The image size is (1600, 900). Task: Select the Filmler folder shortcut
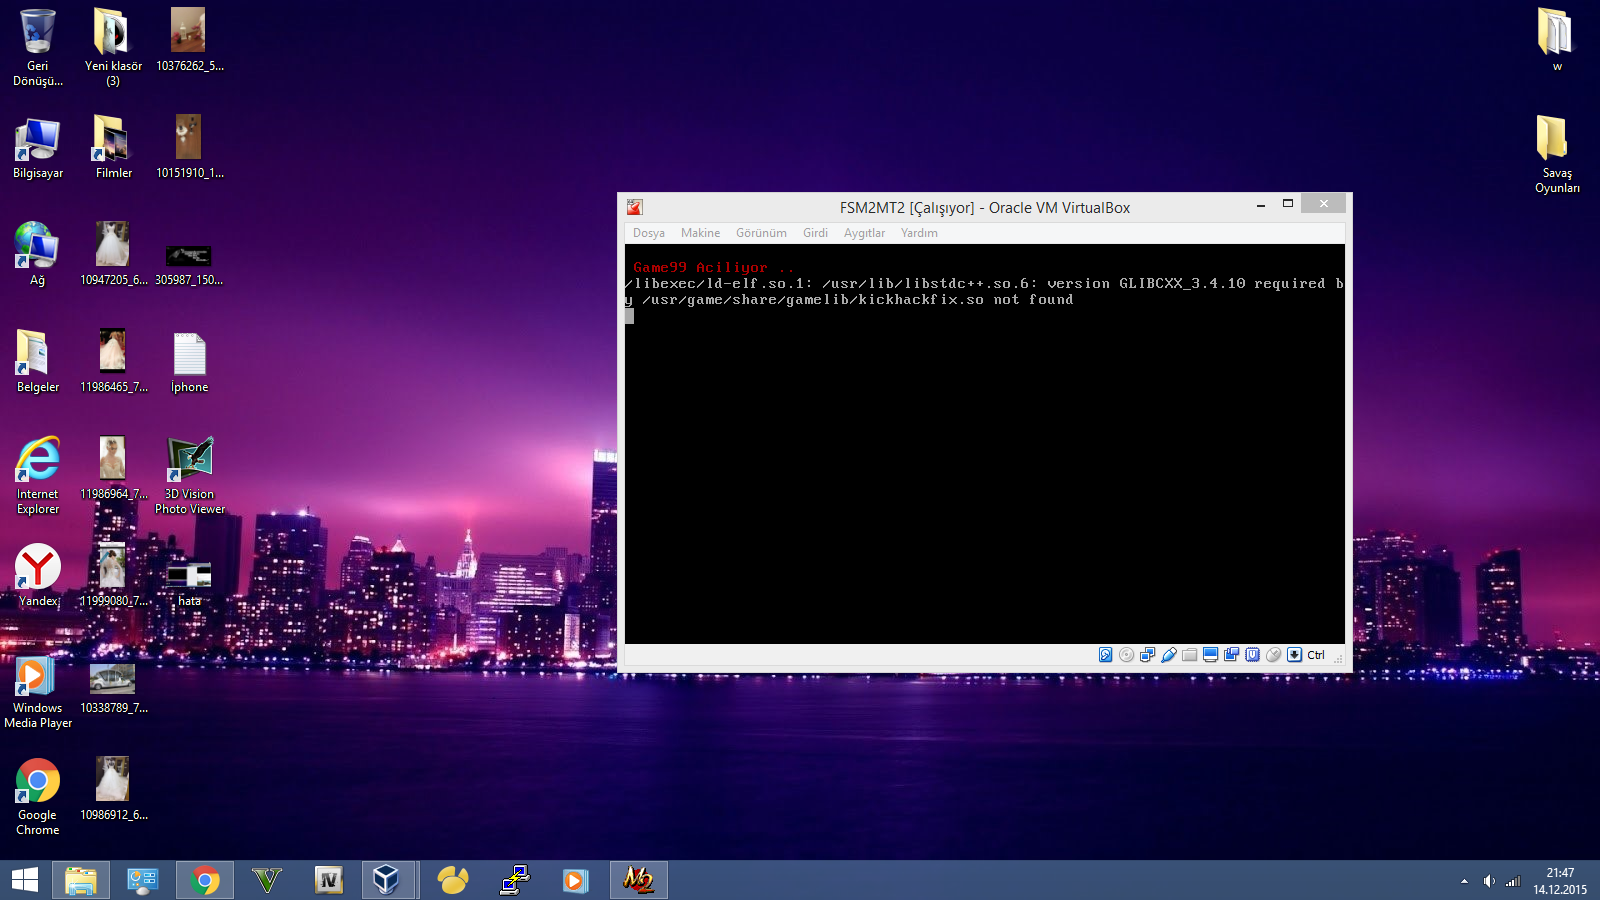point(113,148)
